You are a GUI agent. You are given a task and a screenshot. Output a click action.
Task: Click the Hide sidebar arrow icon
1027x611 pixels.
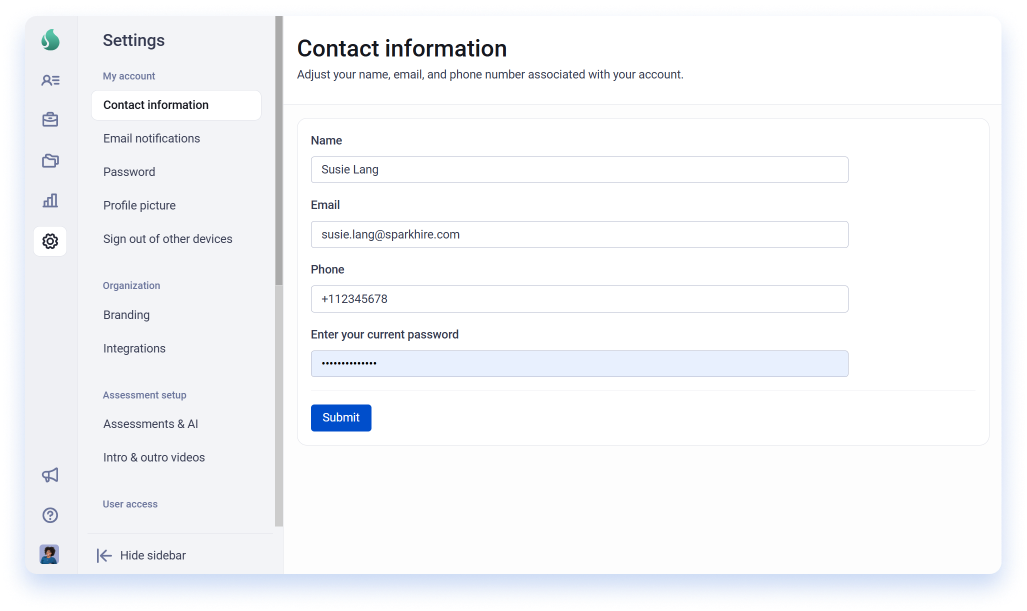104,556
